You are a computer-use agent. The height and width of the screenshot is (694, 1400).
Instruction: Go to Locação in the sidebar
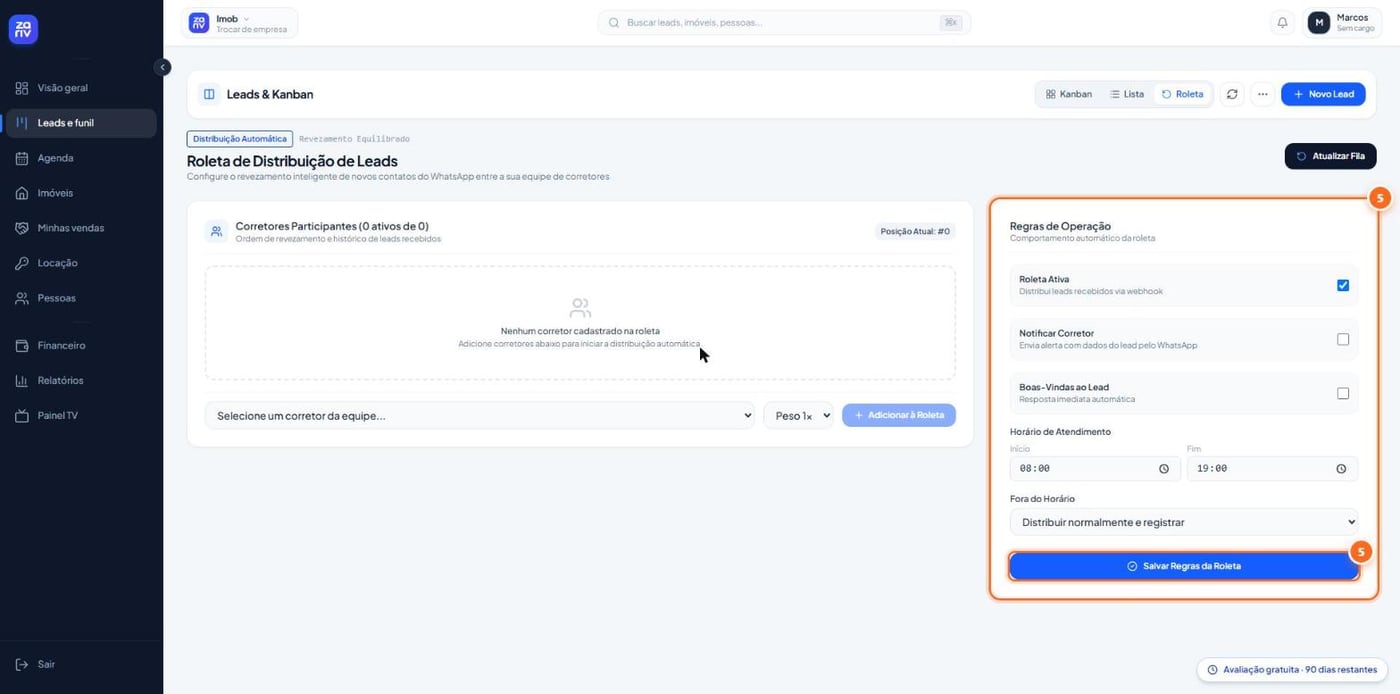coord(81,263)
